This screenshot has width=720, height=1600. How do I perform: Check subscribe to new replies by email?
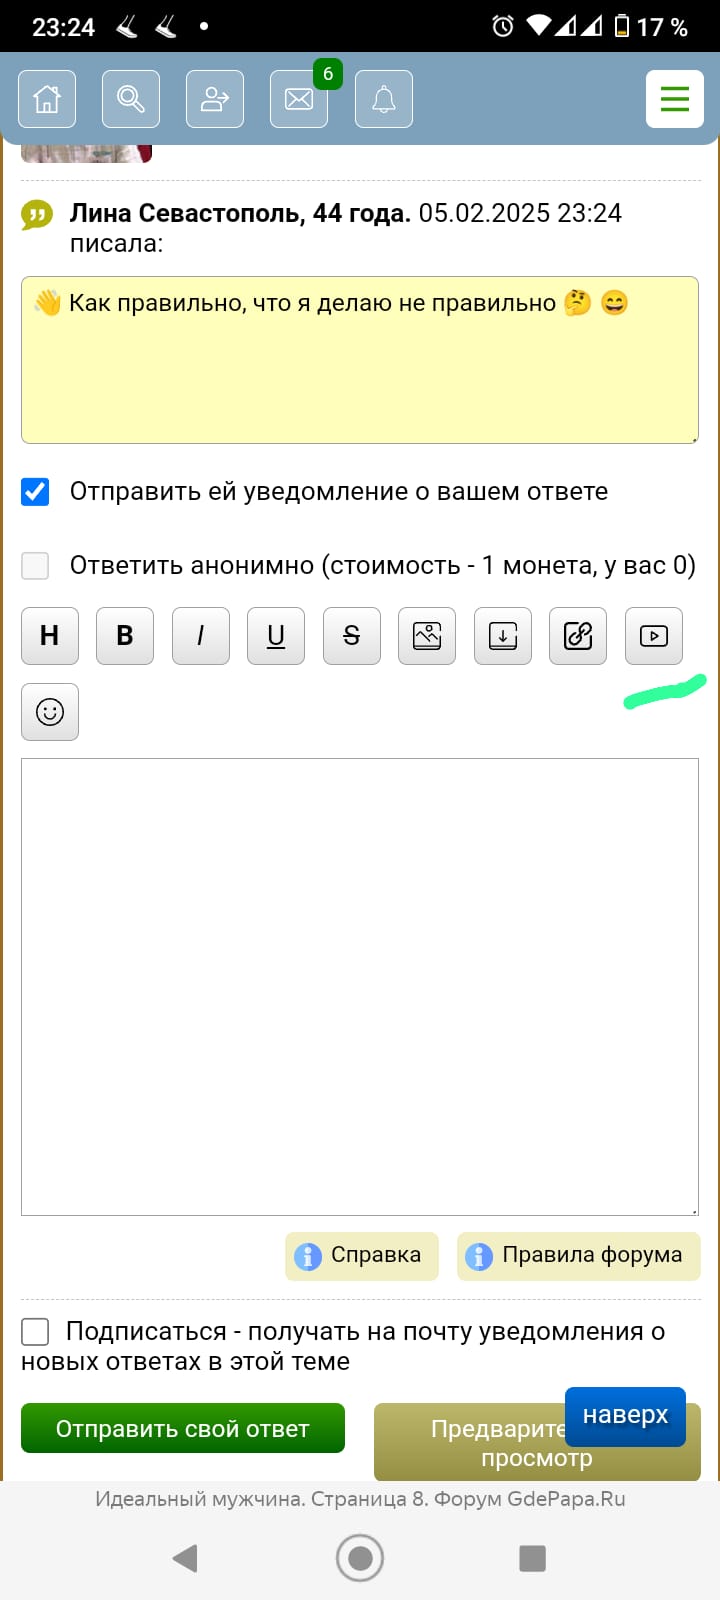click(x=36, y=1332)
